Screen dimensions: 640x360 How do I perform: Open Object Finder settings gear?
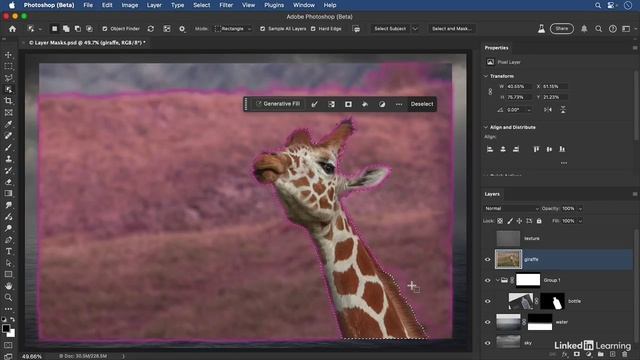pos(182,29)
